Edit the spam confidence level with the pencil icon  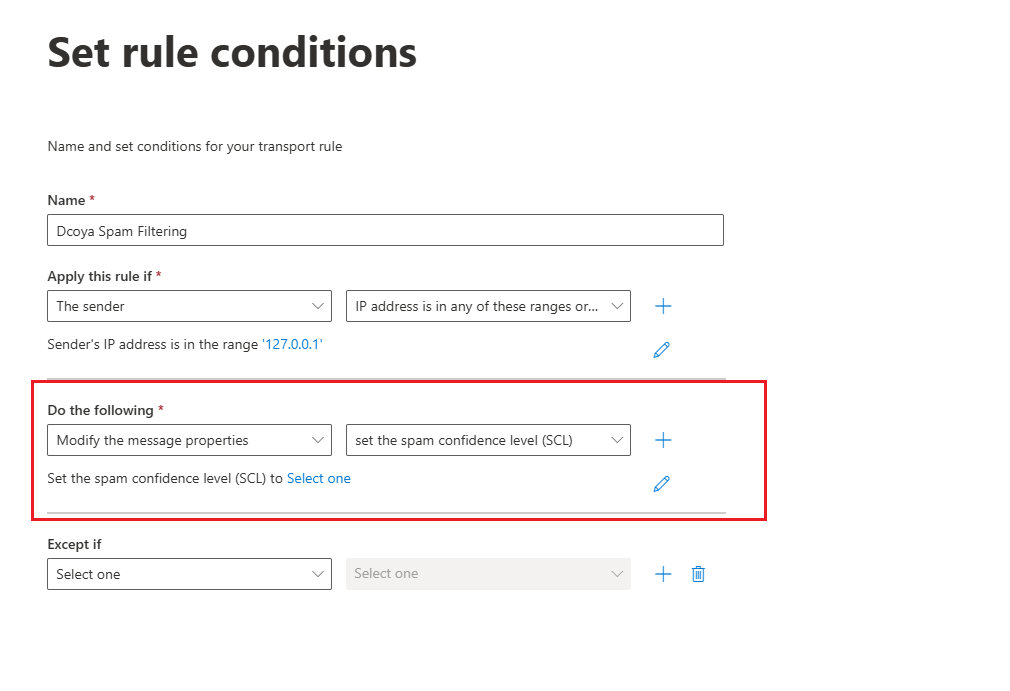coord(662,484)
